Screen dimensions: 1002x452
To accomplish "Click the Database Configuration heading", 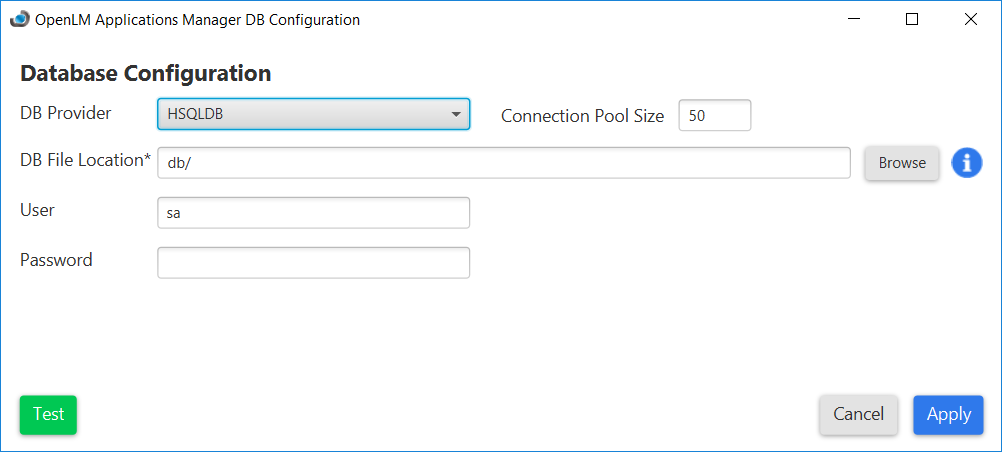I will pyautogui.click(x=146, y=73).
